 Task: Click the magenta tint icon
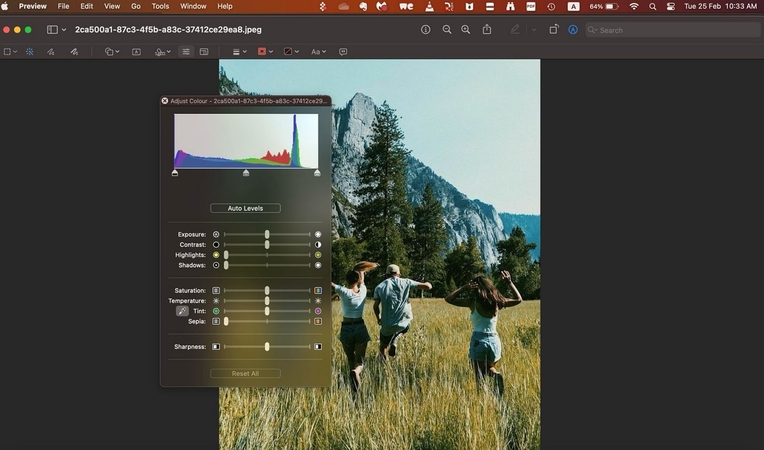coord(318,311)
